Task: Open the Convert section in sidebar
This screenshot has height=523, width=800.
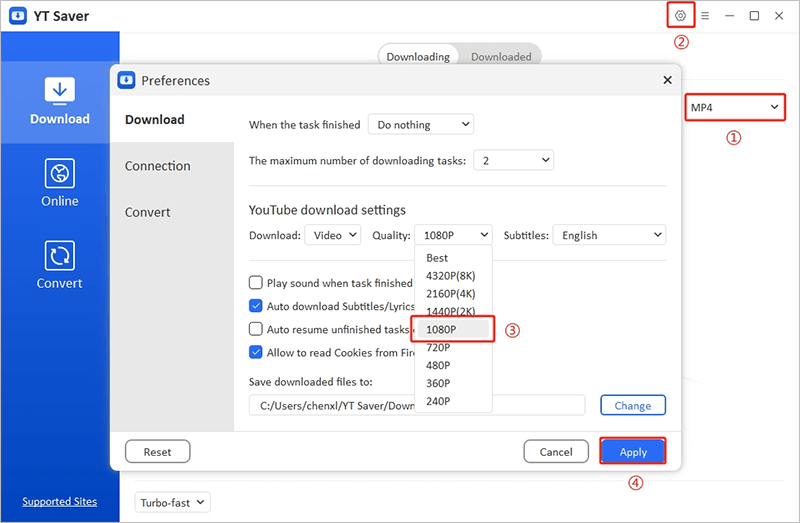Action: tap(60, 265)
